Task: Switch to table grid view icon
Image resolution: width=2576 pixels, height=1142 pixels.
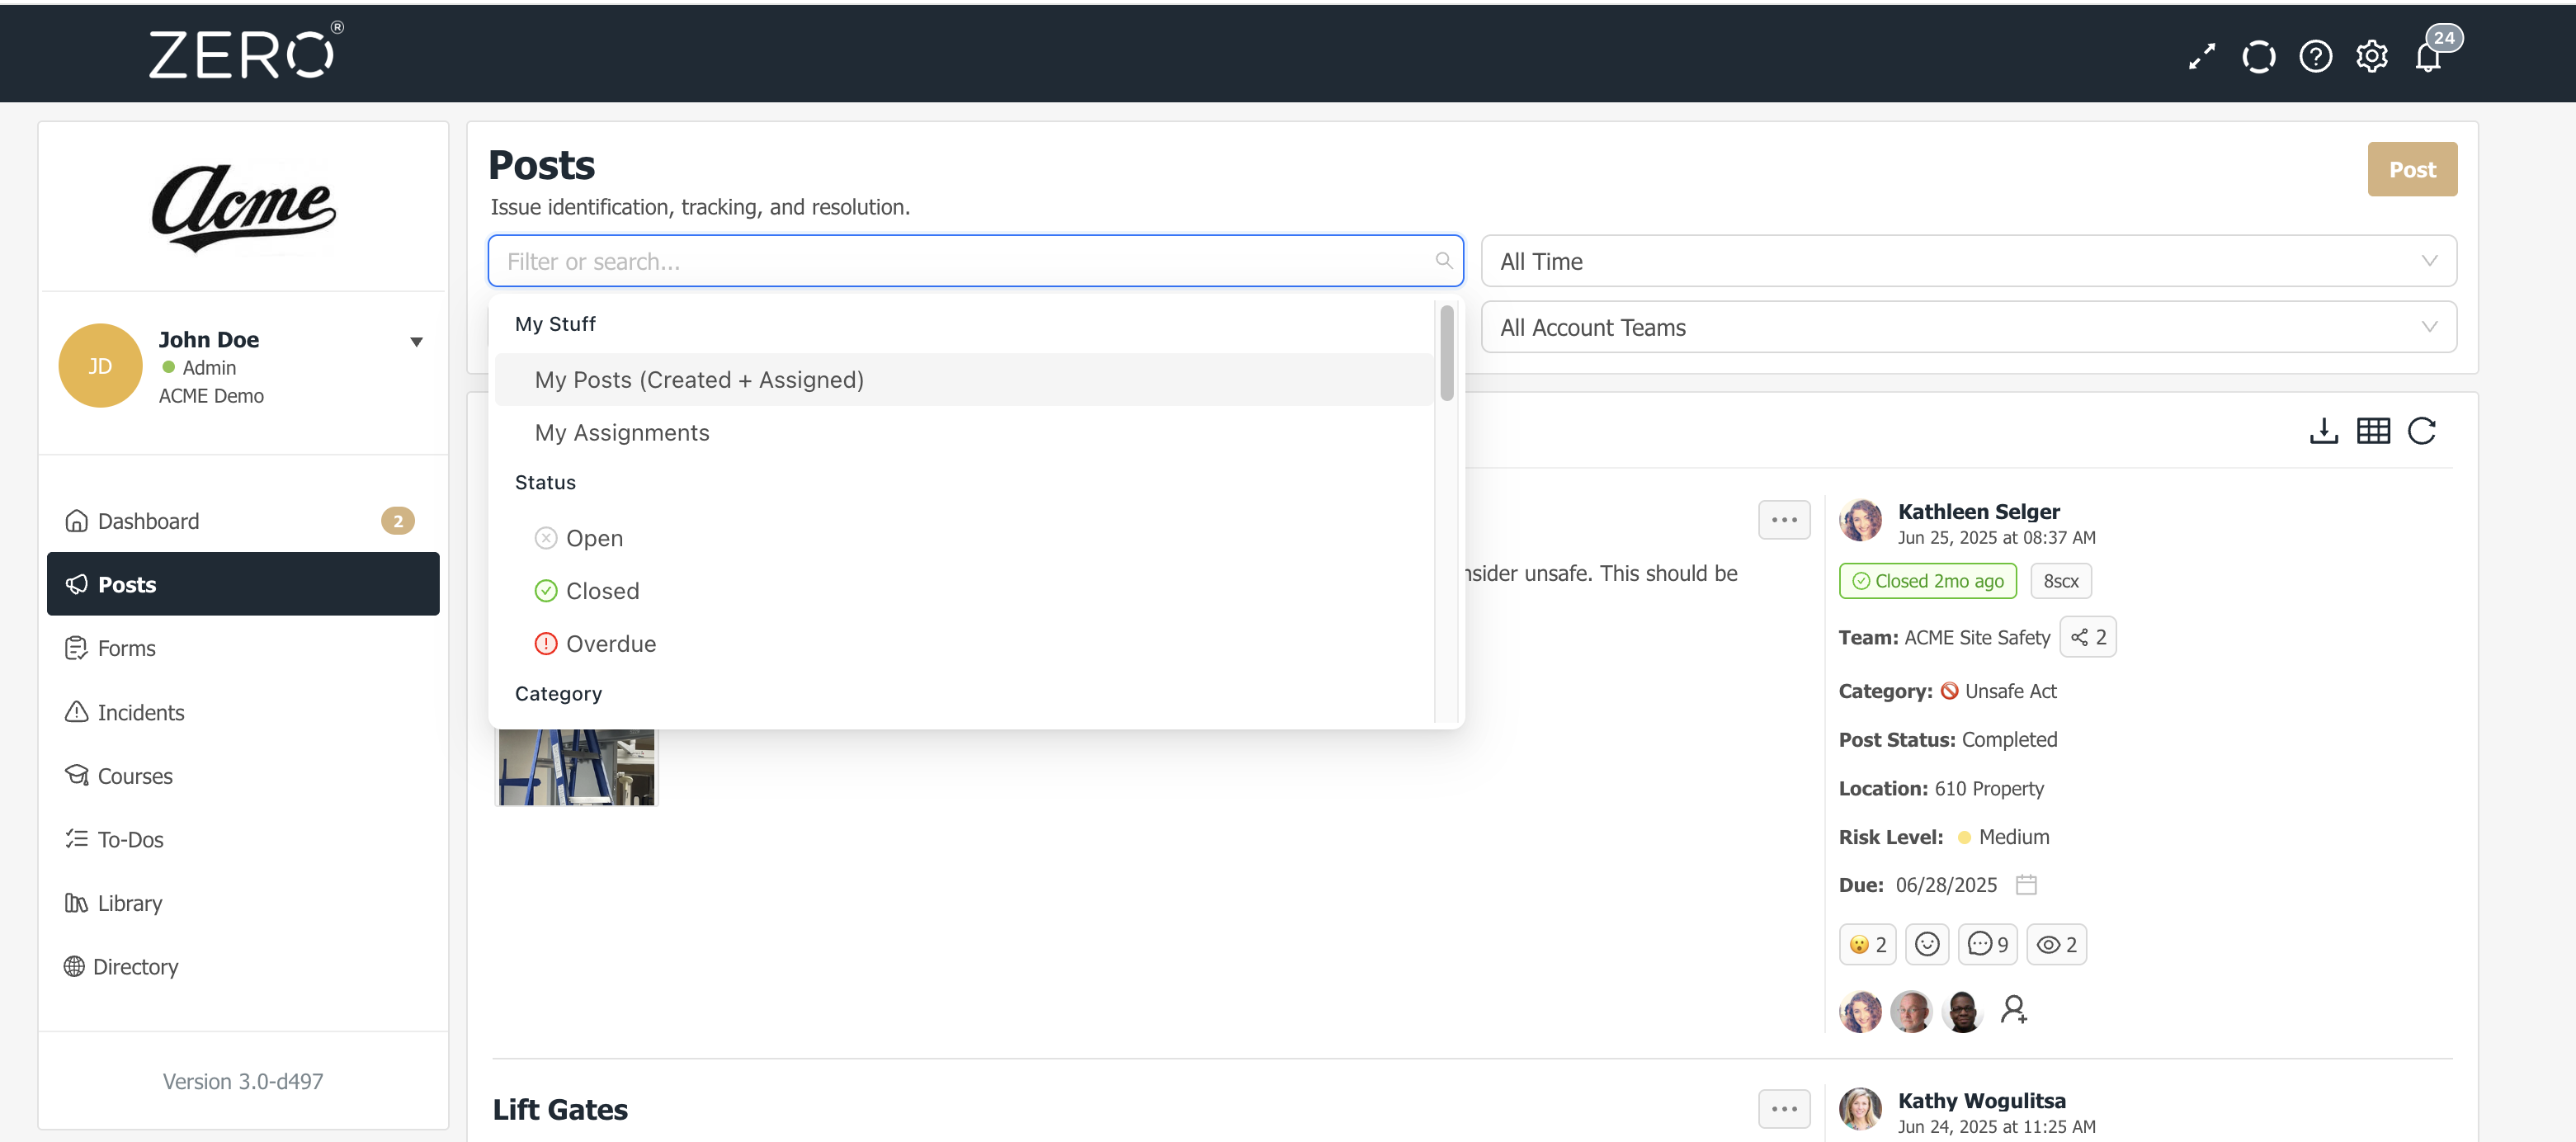Action: coord(2372,431)
